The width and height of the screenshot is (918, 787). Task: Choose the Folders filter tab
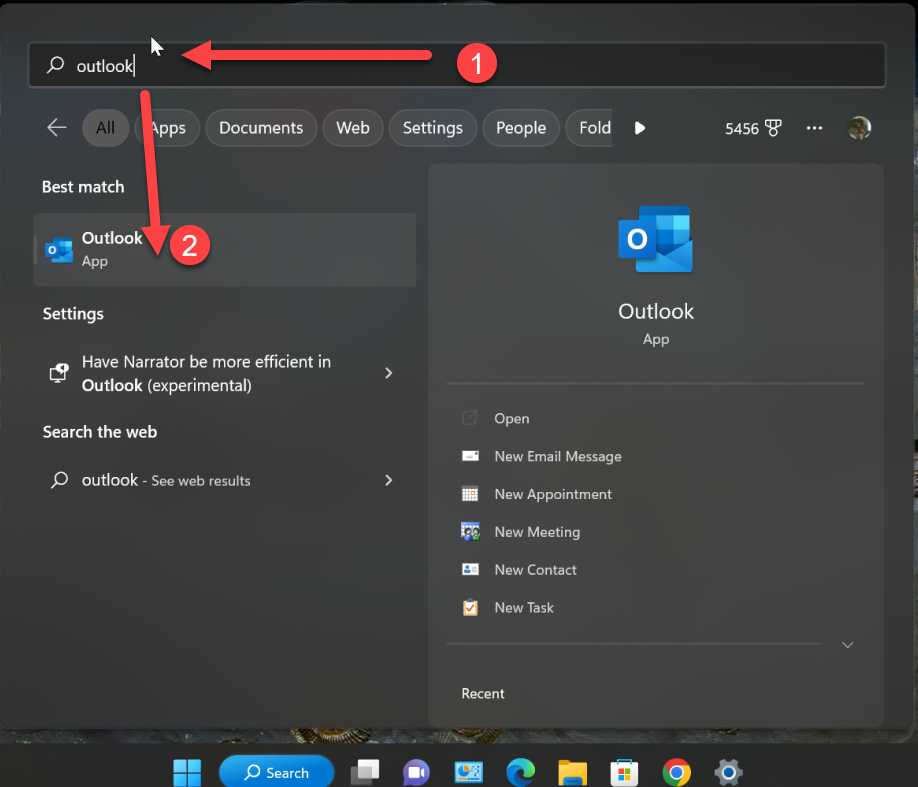(590, 128)
